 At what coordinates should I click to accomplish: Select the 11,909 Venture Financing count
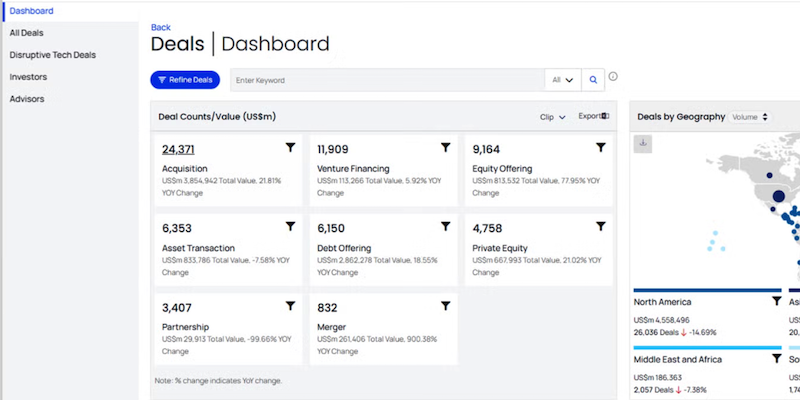pyautogui.click(x=333, y=149)
